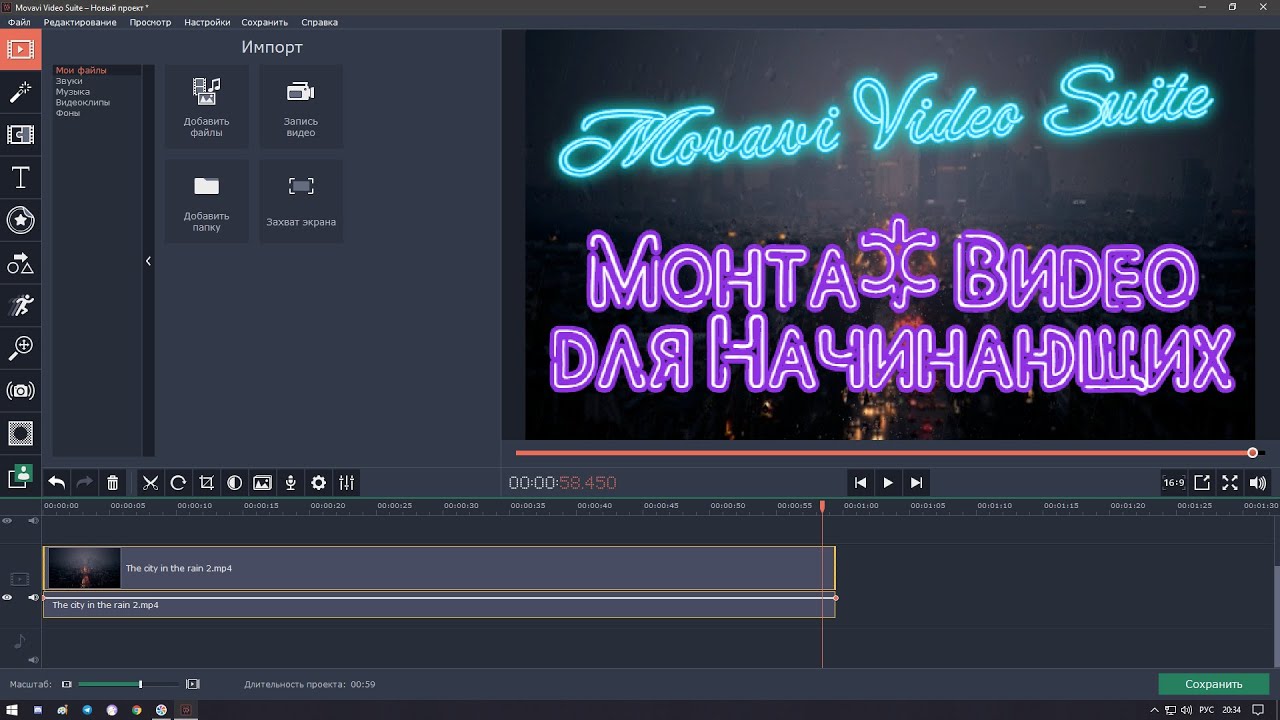Image resolution: width=1280 pixels, height=720 pixels.
Task: Click the timeline playhead marker
Action: click(x=823, y=507)
